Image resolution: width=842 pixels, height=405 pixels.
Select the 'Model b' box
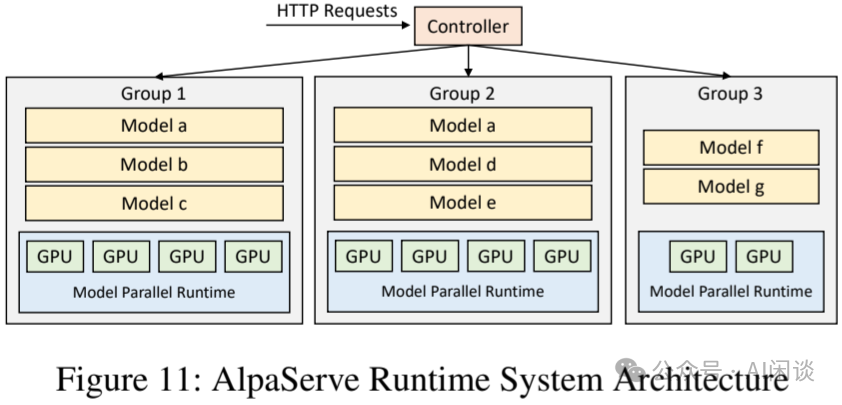point(154,164)
